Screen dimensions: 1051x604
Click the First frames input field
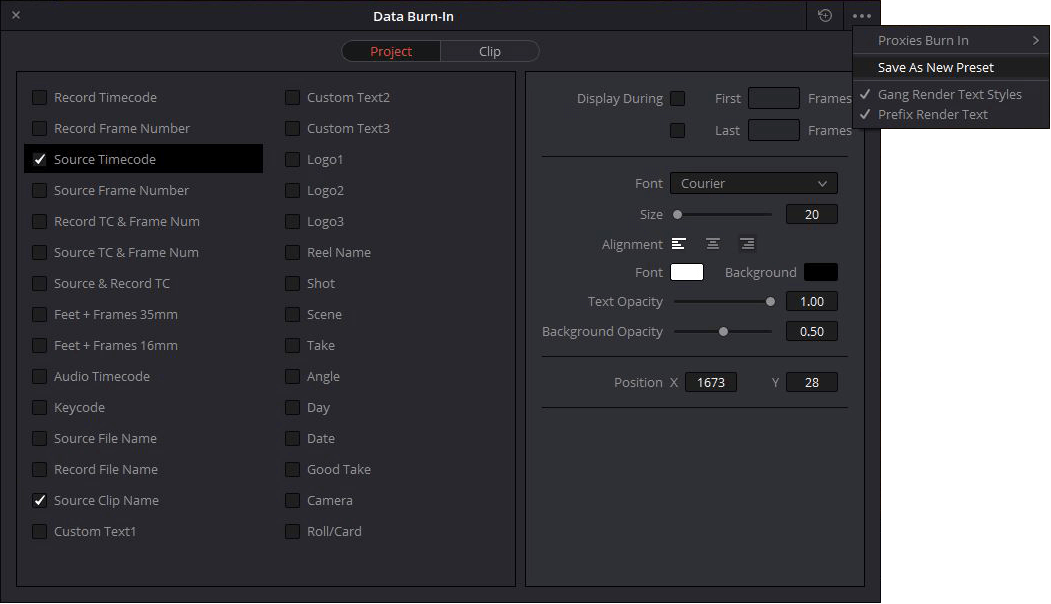click(774, 99)
